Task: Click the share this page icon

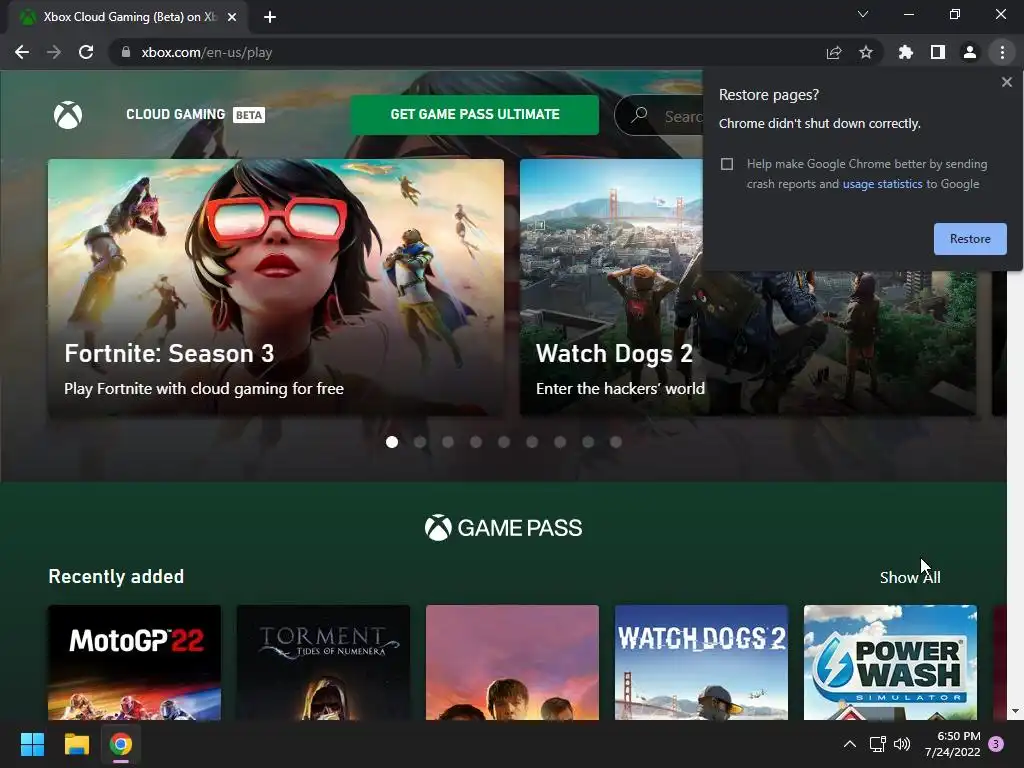Action: pos(834,52)
